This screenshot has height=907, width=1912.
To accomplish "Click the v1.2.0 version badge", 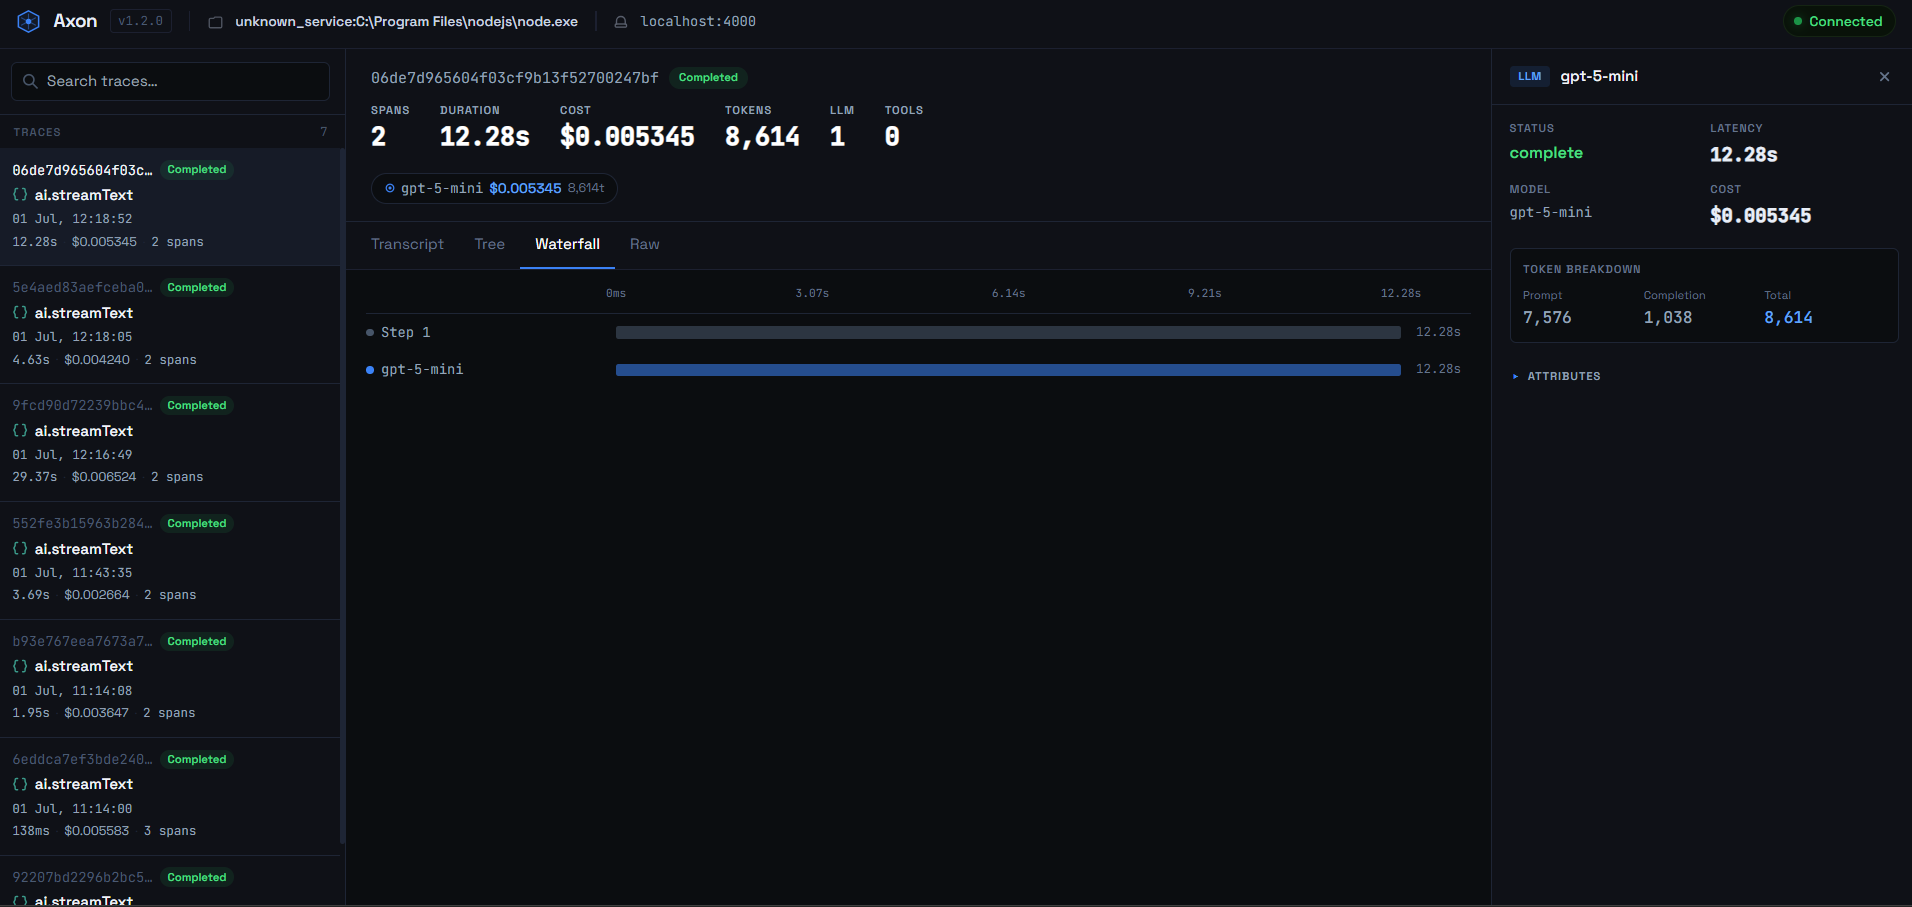I will pyautogui.click(x=140, y=21).
